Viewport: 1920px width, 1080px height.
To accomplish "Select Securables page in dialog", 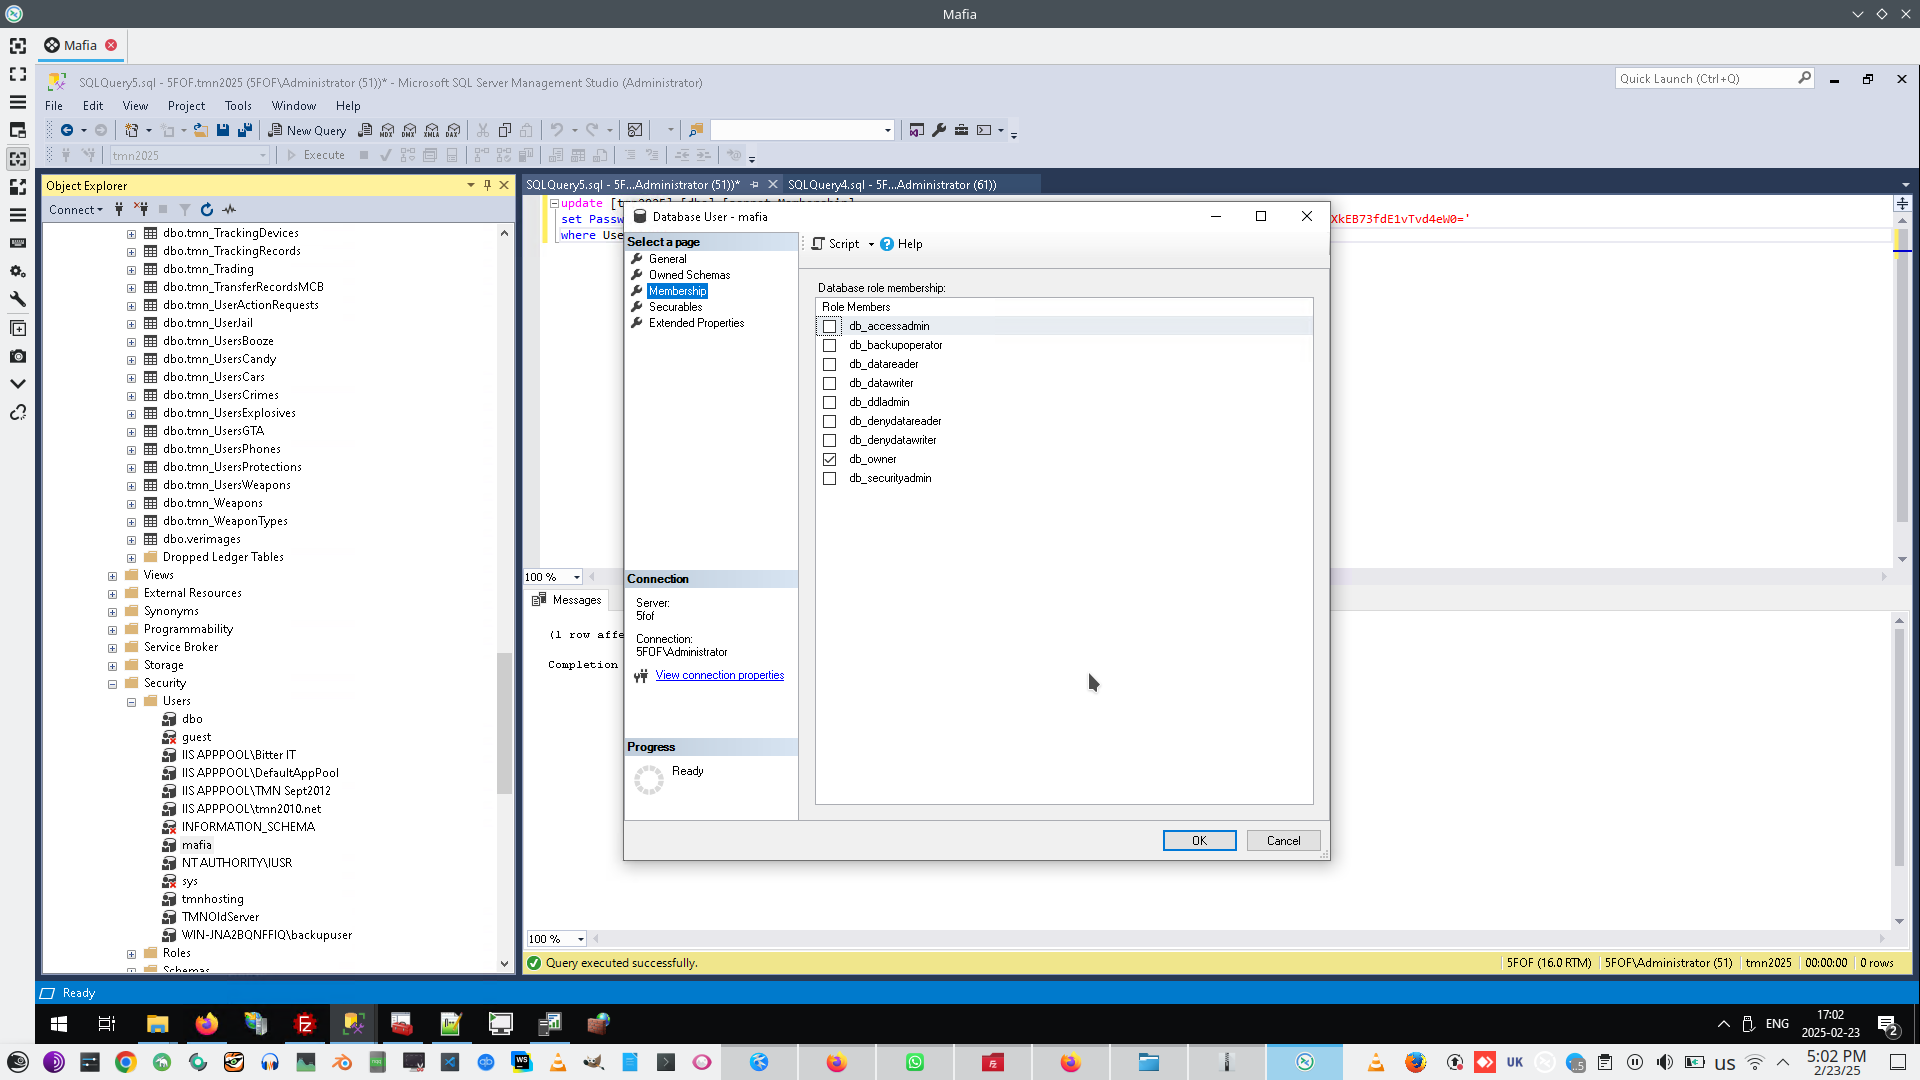I will point(675,307).
